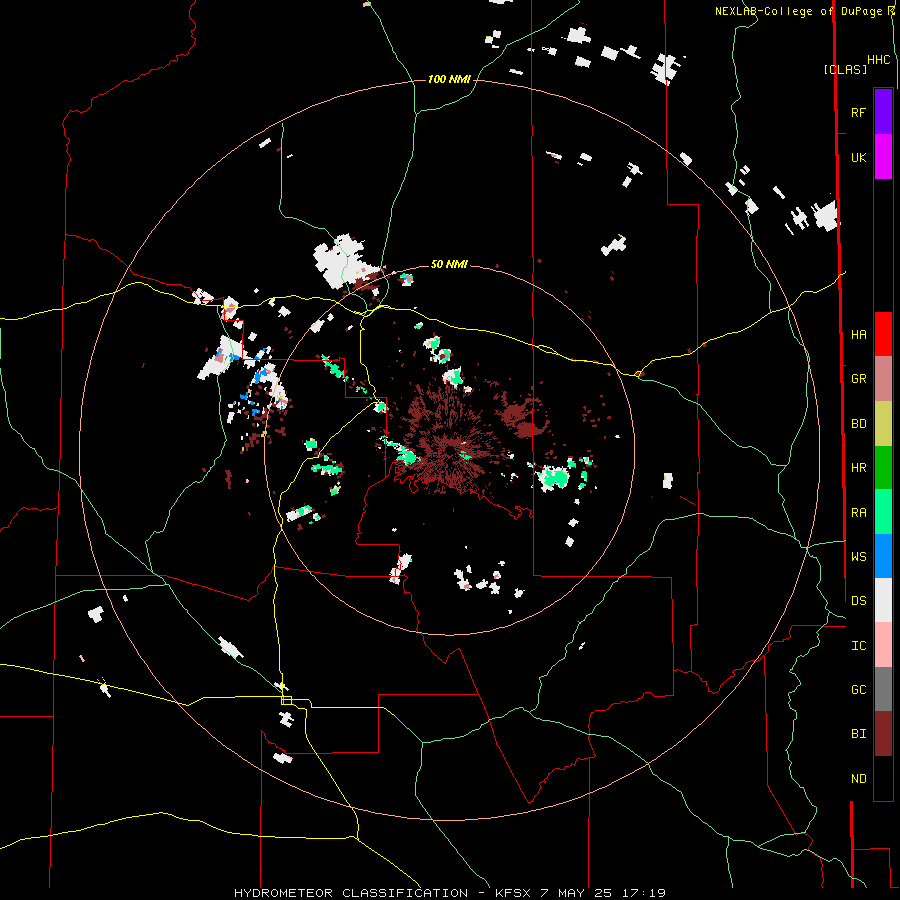Select the BD yellow legend swatch
The height and width of the screenshot is (900, 900).
[x=883, y=423]
